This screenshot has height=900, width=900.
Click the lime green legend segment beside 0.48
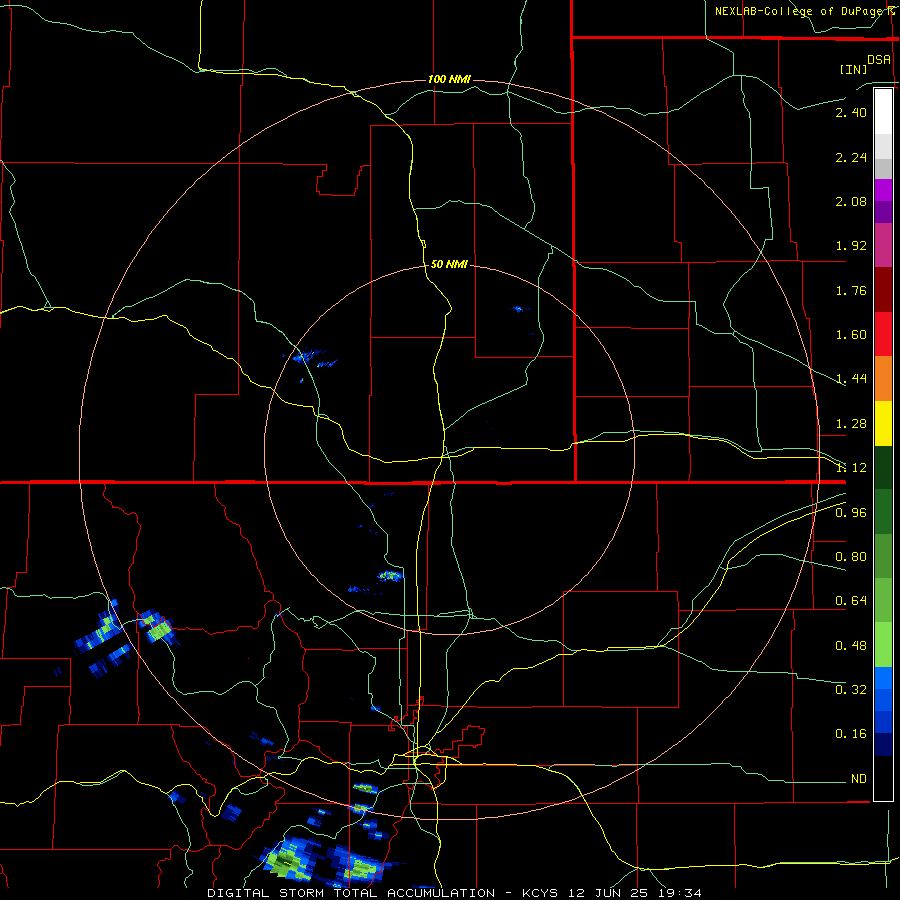point(883,645)
